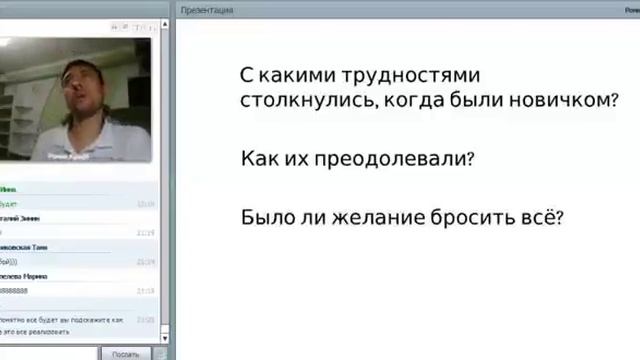
Task: Select the presenter webcam video
Action: pyautogui.click(x=75, y=100)
